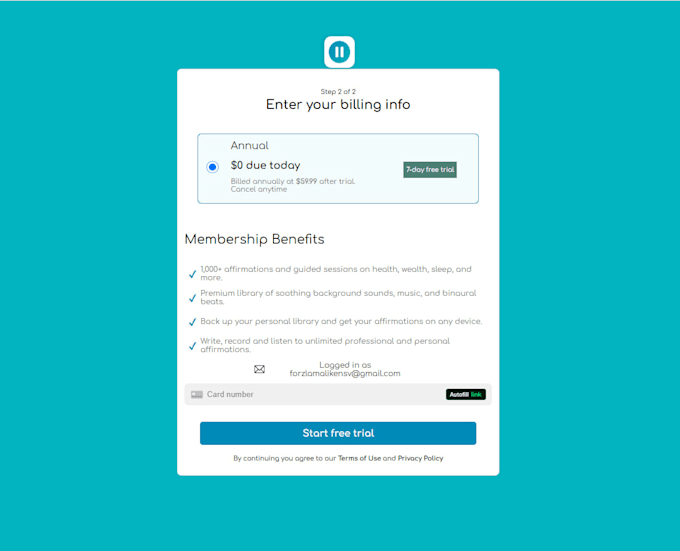Click checkmark next to Premium library benefit
The height and width of the screenshot is (551, 680).
coord(193,298)
